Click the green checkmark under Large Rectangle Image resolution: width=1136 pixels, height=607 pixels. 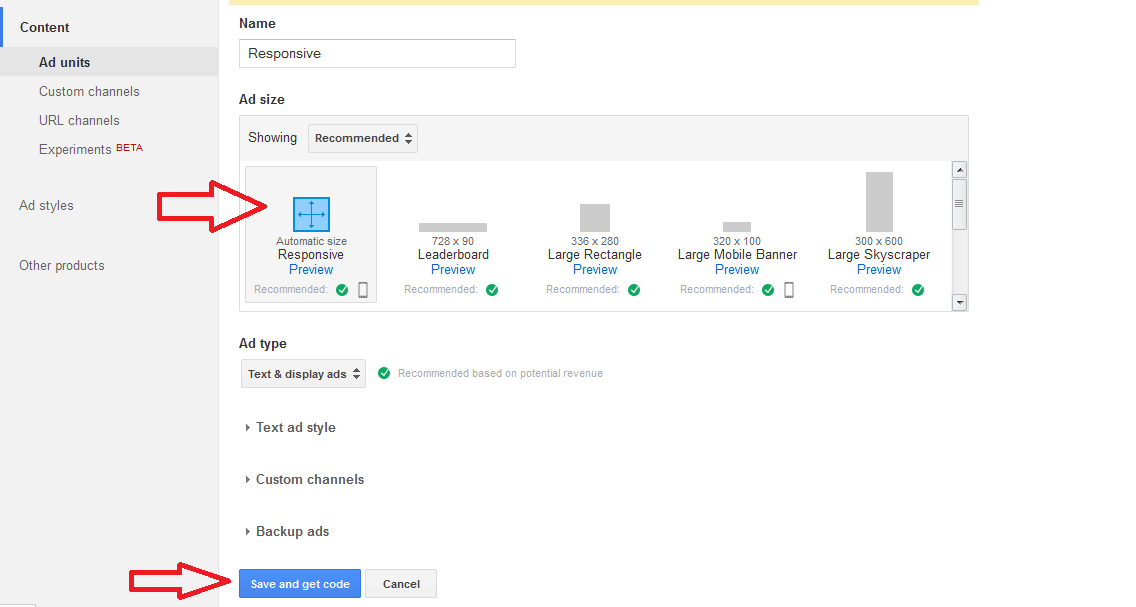(634, 290)
